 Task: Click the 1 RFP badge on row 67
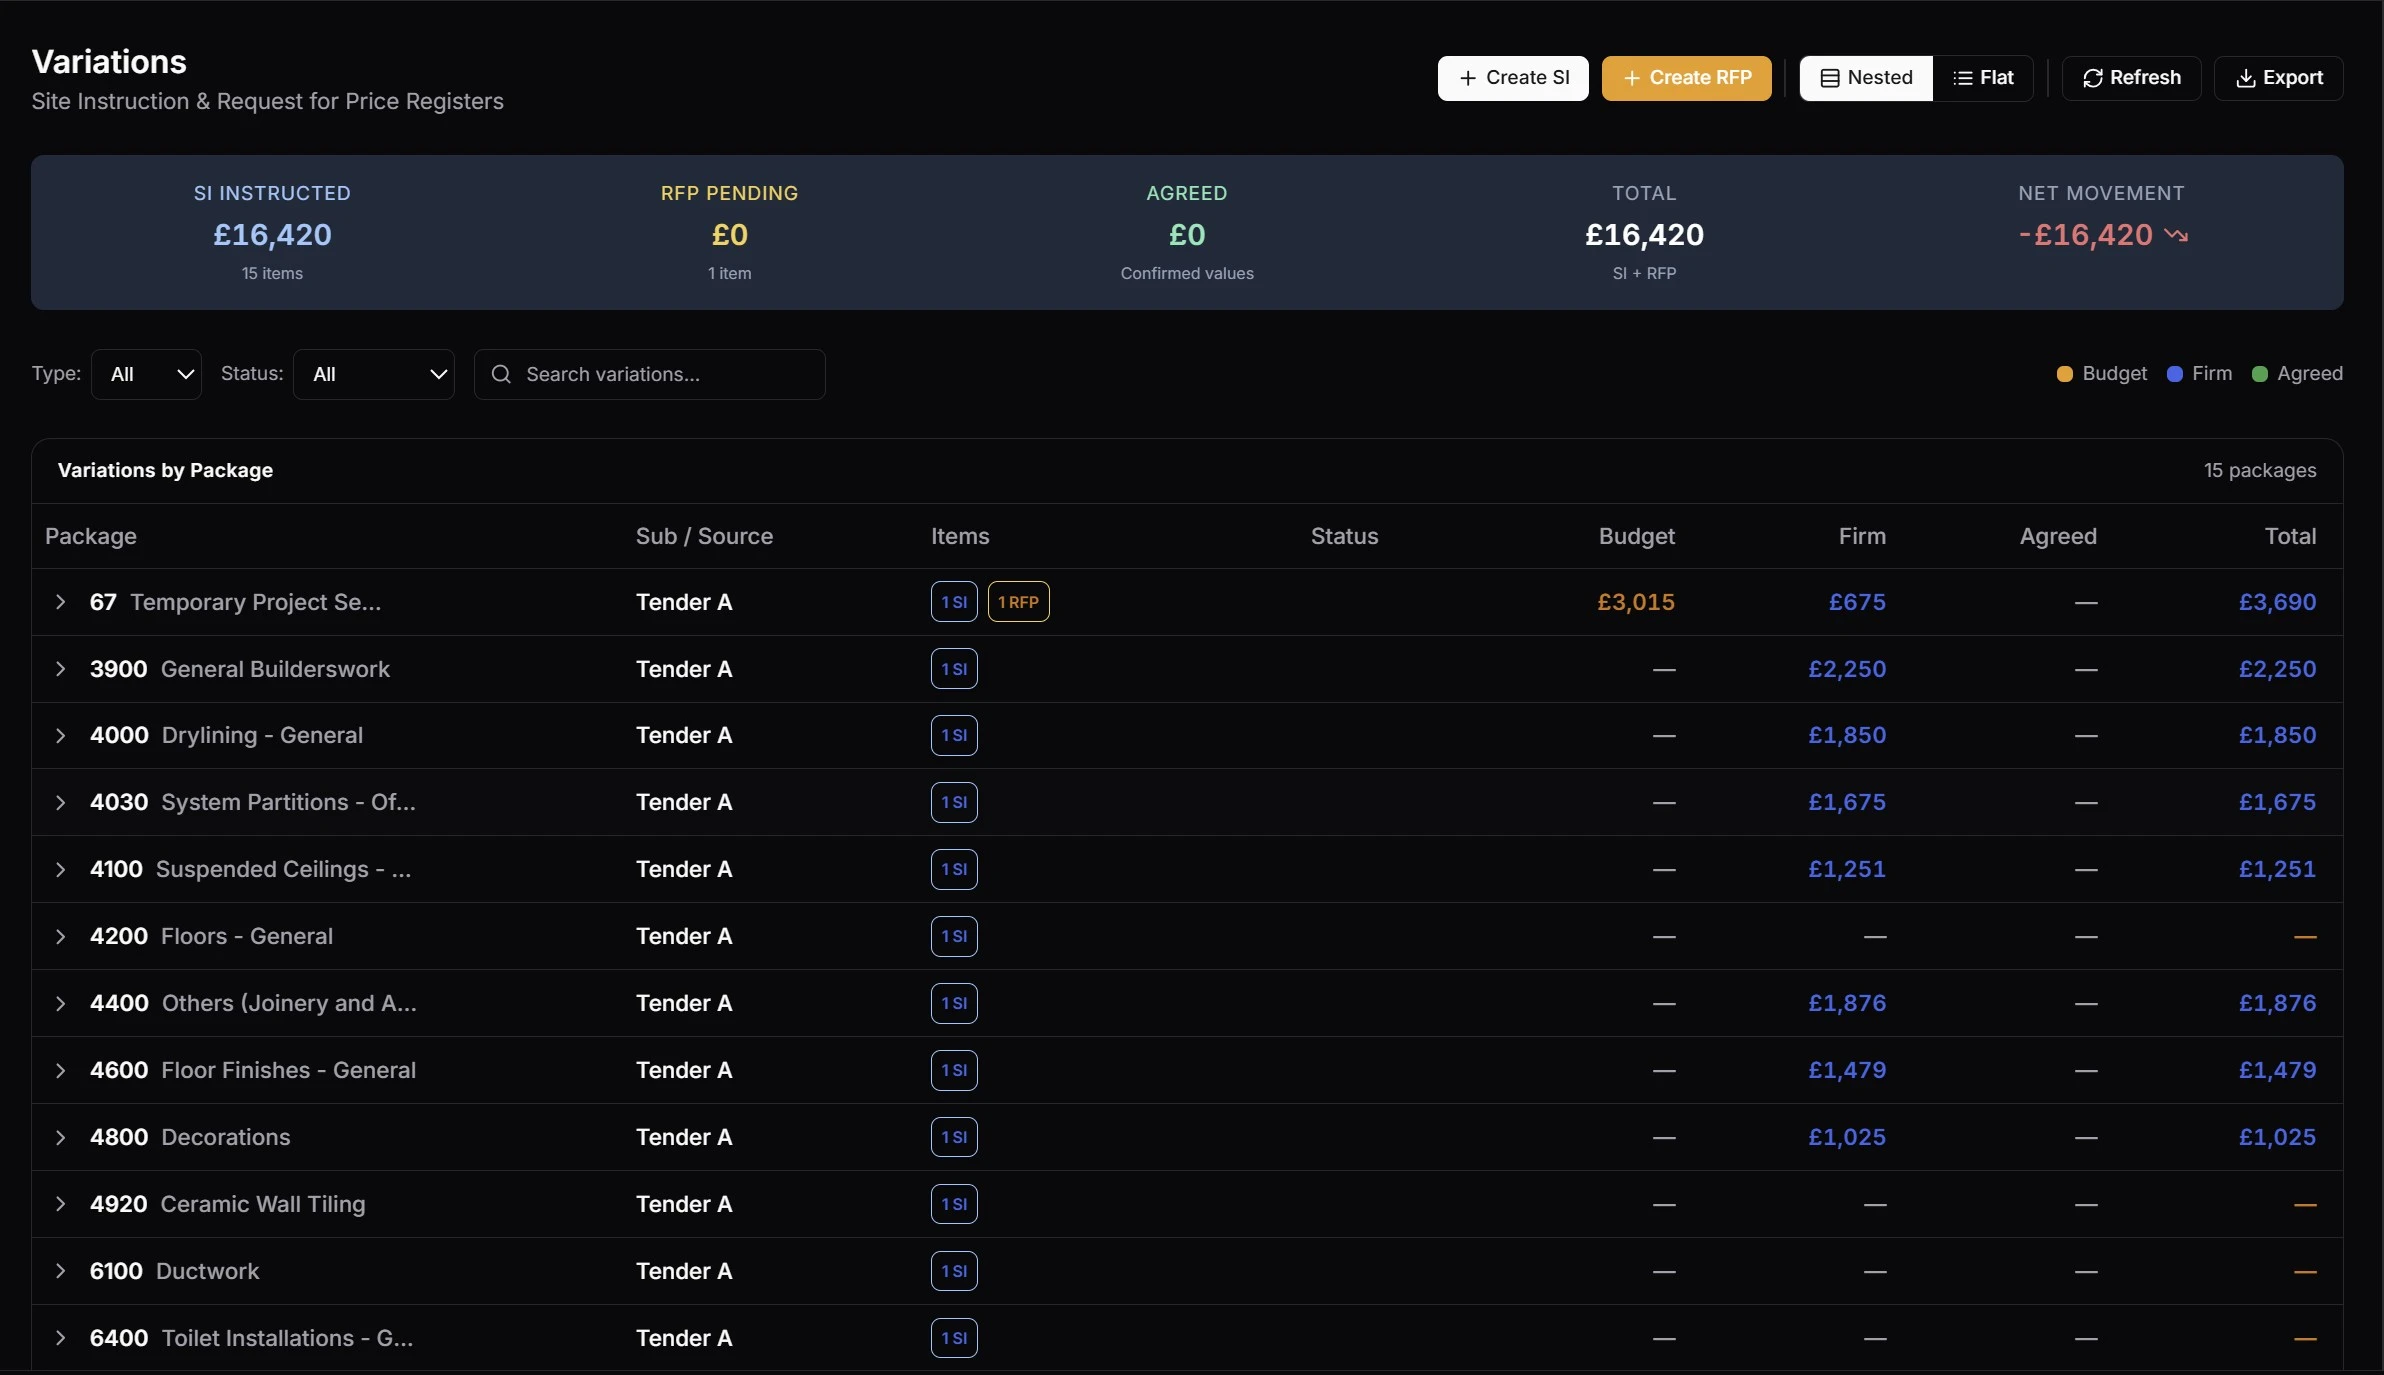coord(1018,602)
